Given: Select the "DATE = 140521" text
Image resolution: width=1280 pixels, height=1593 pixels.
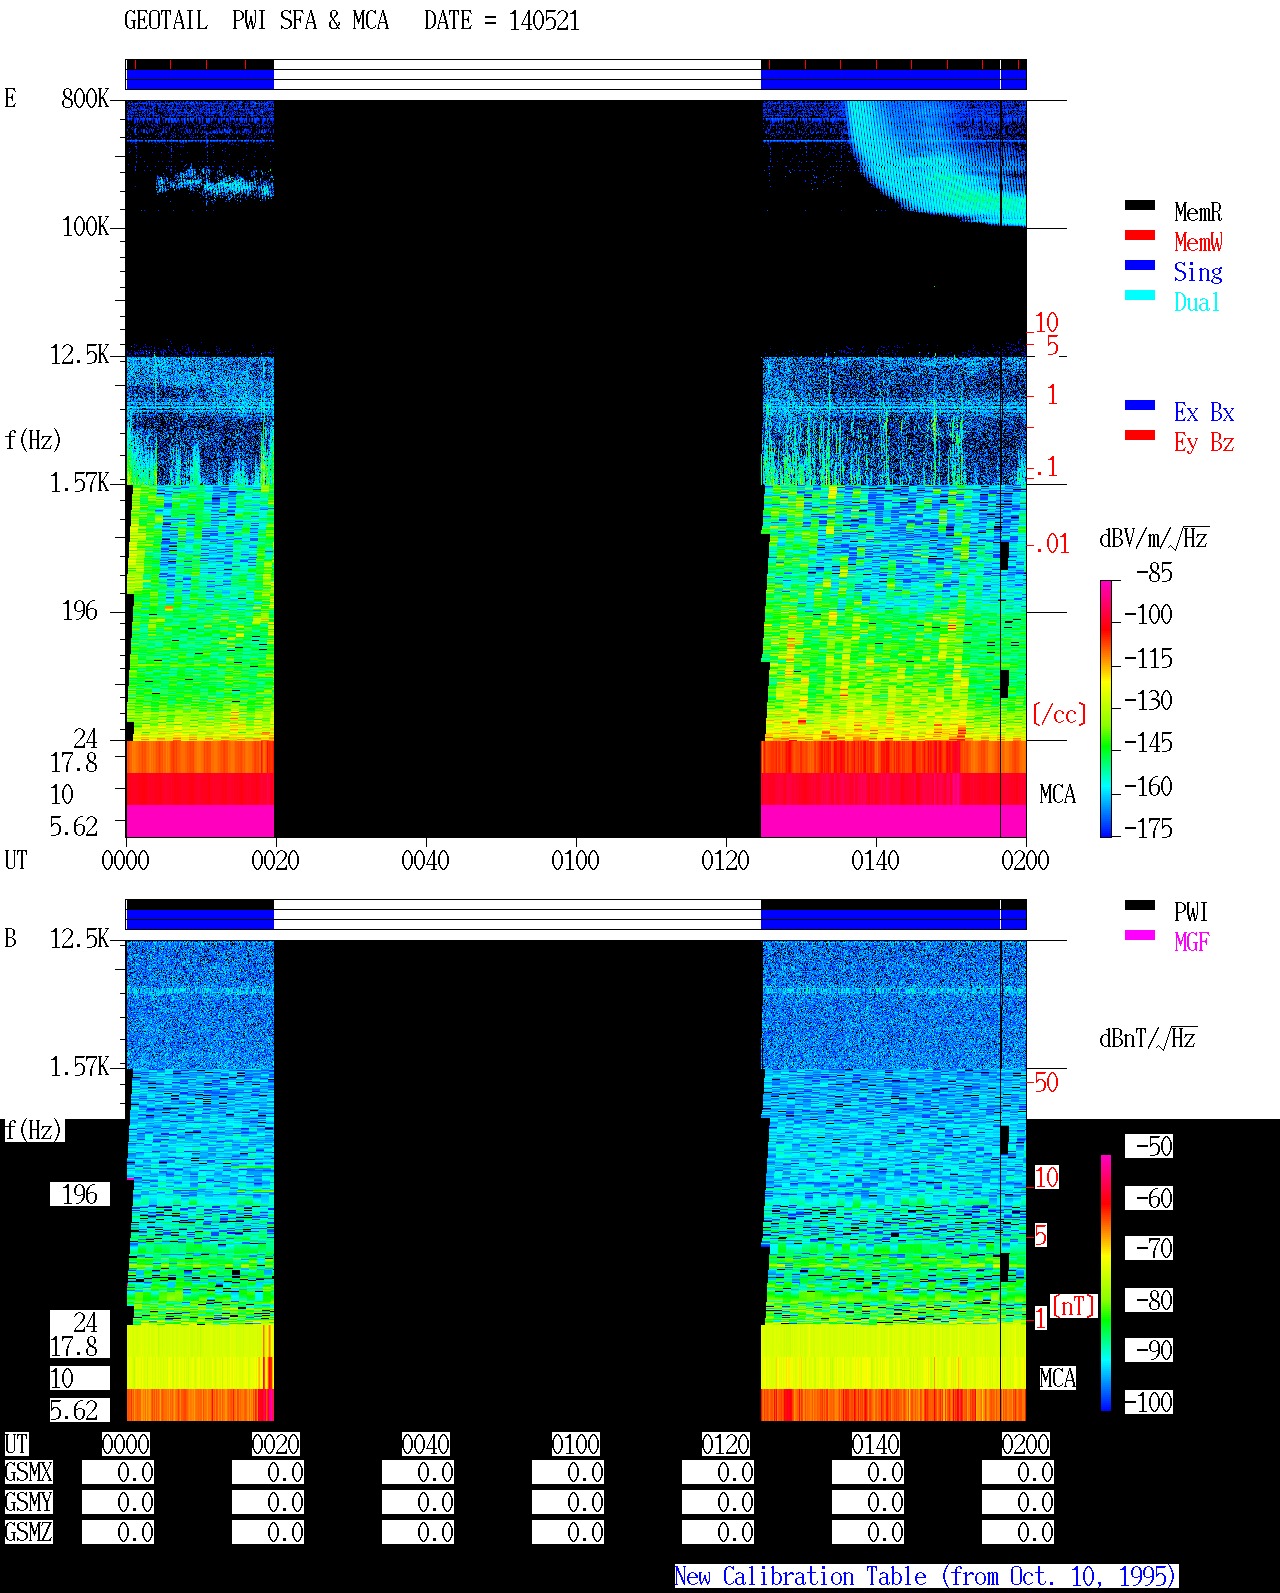Looking at the screenshot, I should click(x=502, y=21).
